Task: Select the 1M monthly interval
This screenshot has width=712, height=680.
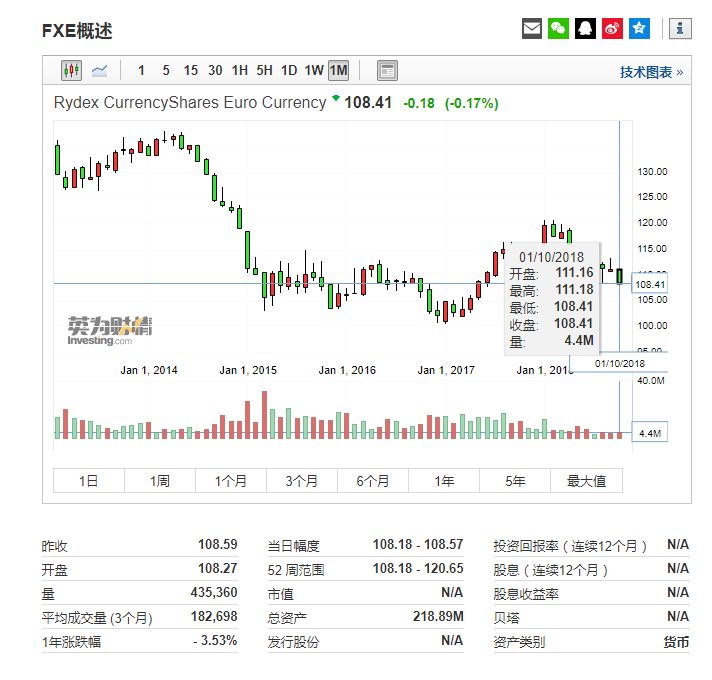Action: pyautogui.click(x=339, y=70)
